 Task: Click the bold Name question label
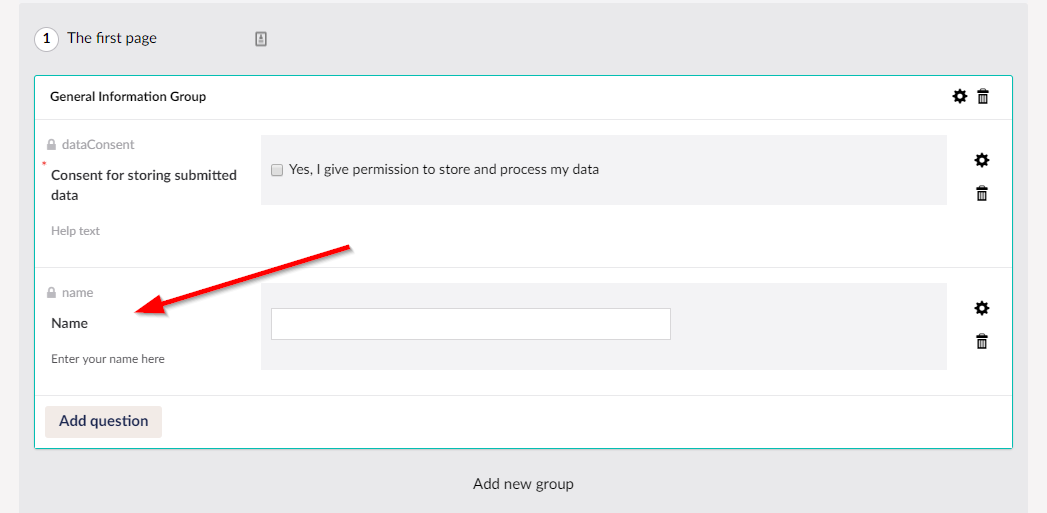point(70,323)
